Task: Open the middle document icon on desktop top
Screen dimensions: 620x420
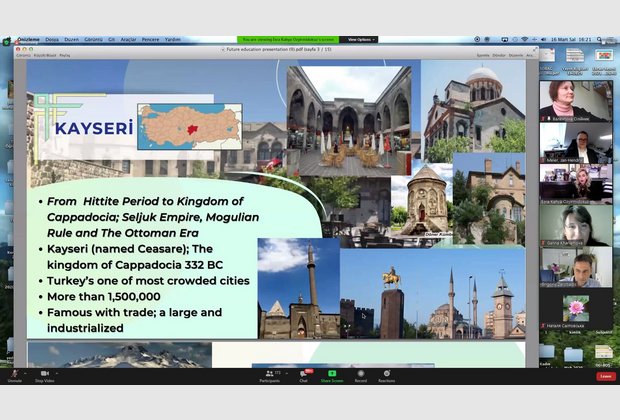Action: [575, 55]
